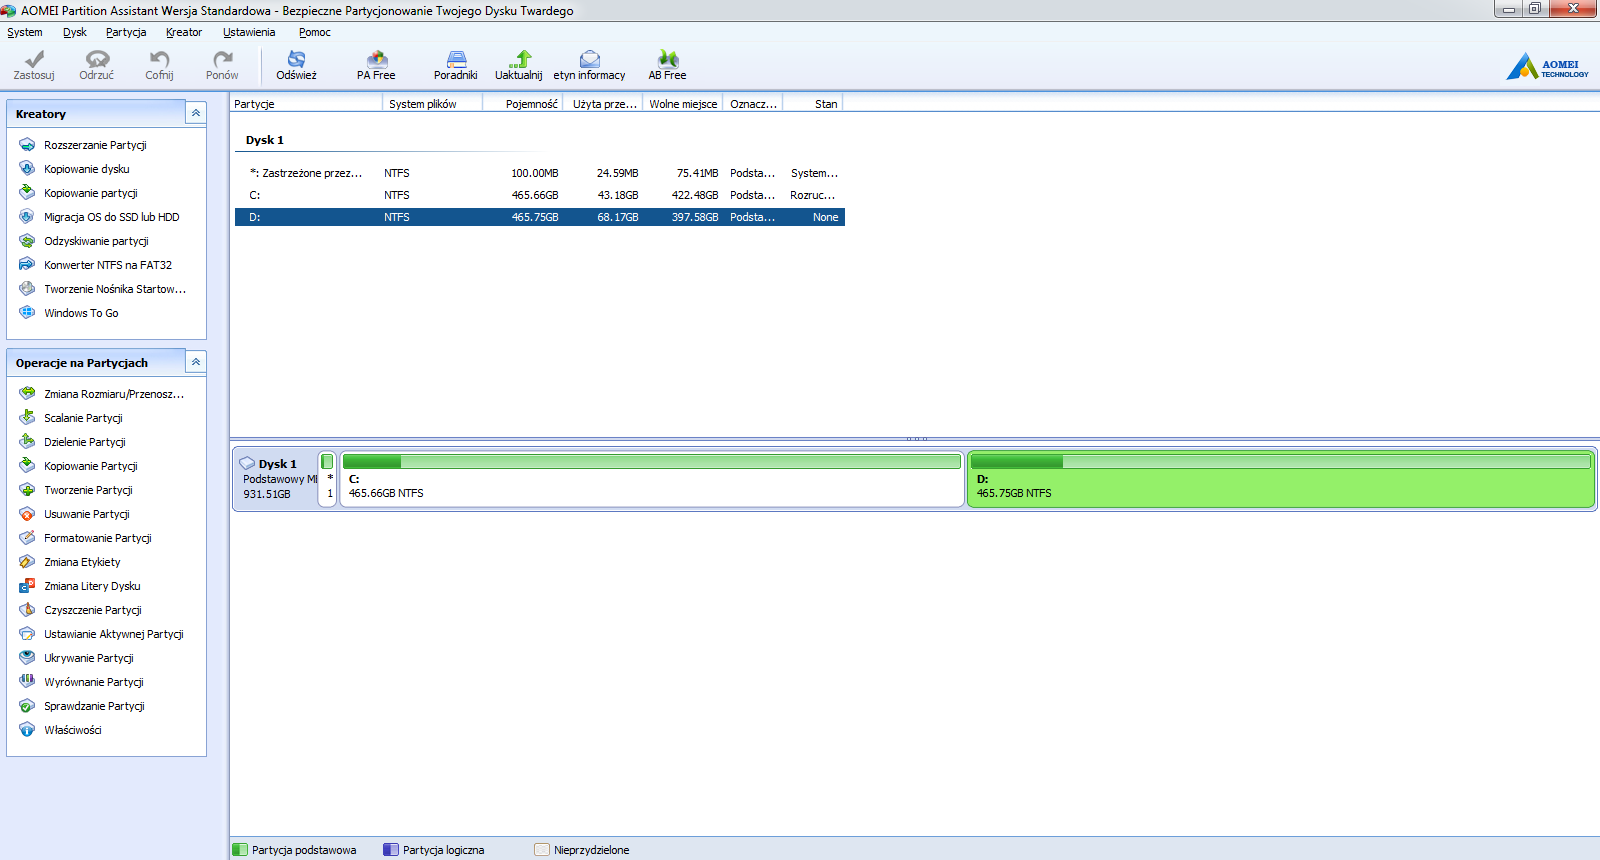Open the Poradniki tutorials icon
The height and width of the screenshot is (860, 1600).
coord(456,59)
